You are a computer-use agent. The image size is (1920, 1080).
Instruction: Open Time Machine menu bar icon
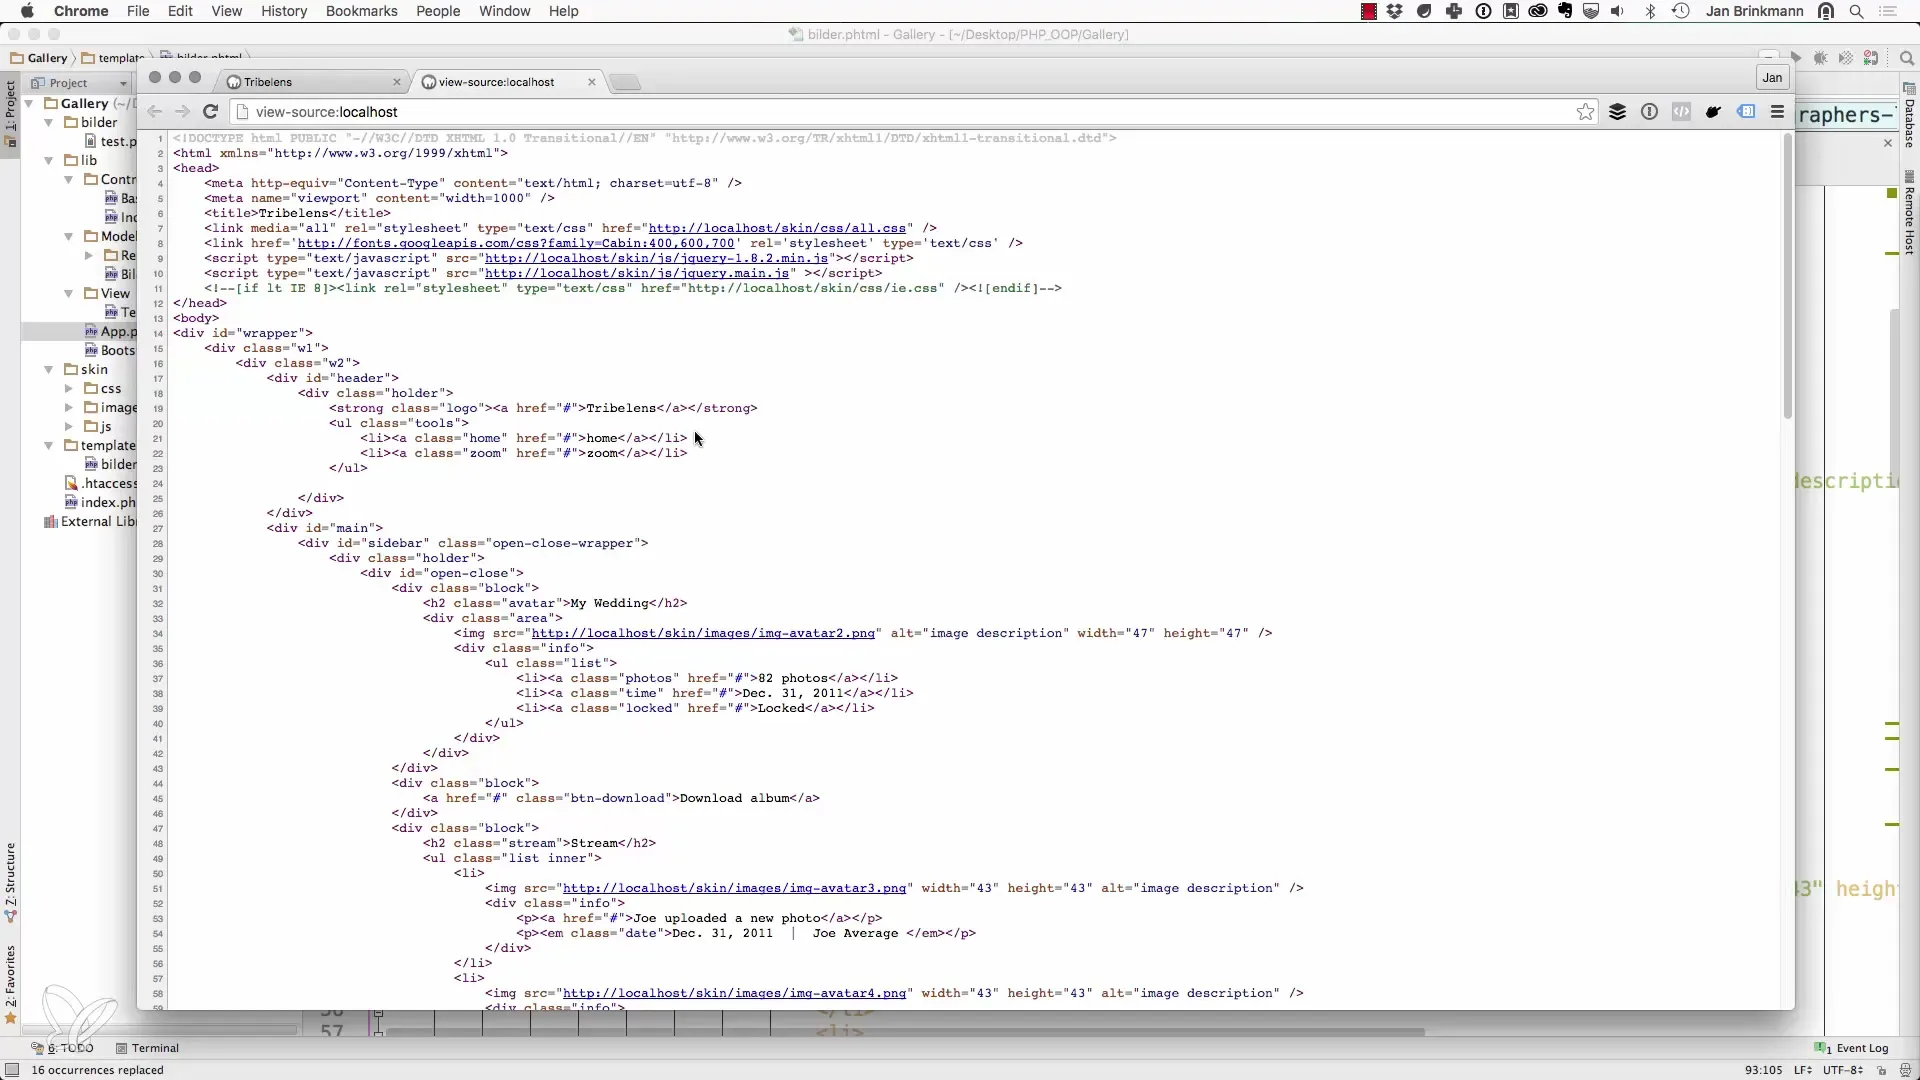[x=1681, y=11]
